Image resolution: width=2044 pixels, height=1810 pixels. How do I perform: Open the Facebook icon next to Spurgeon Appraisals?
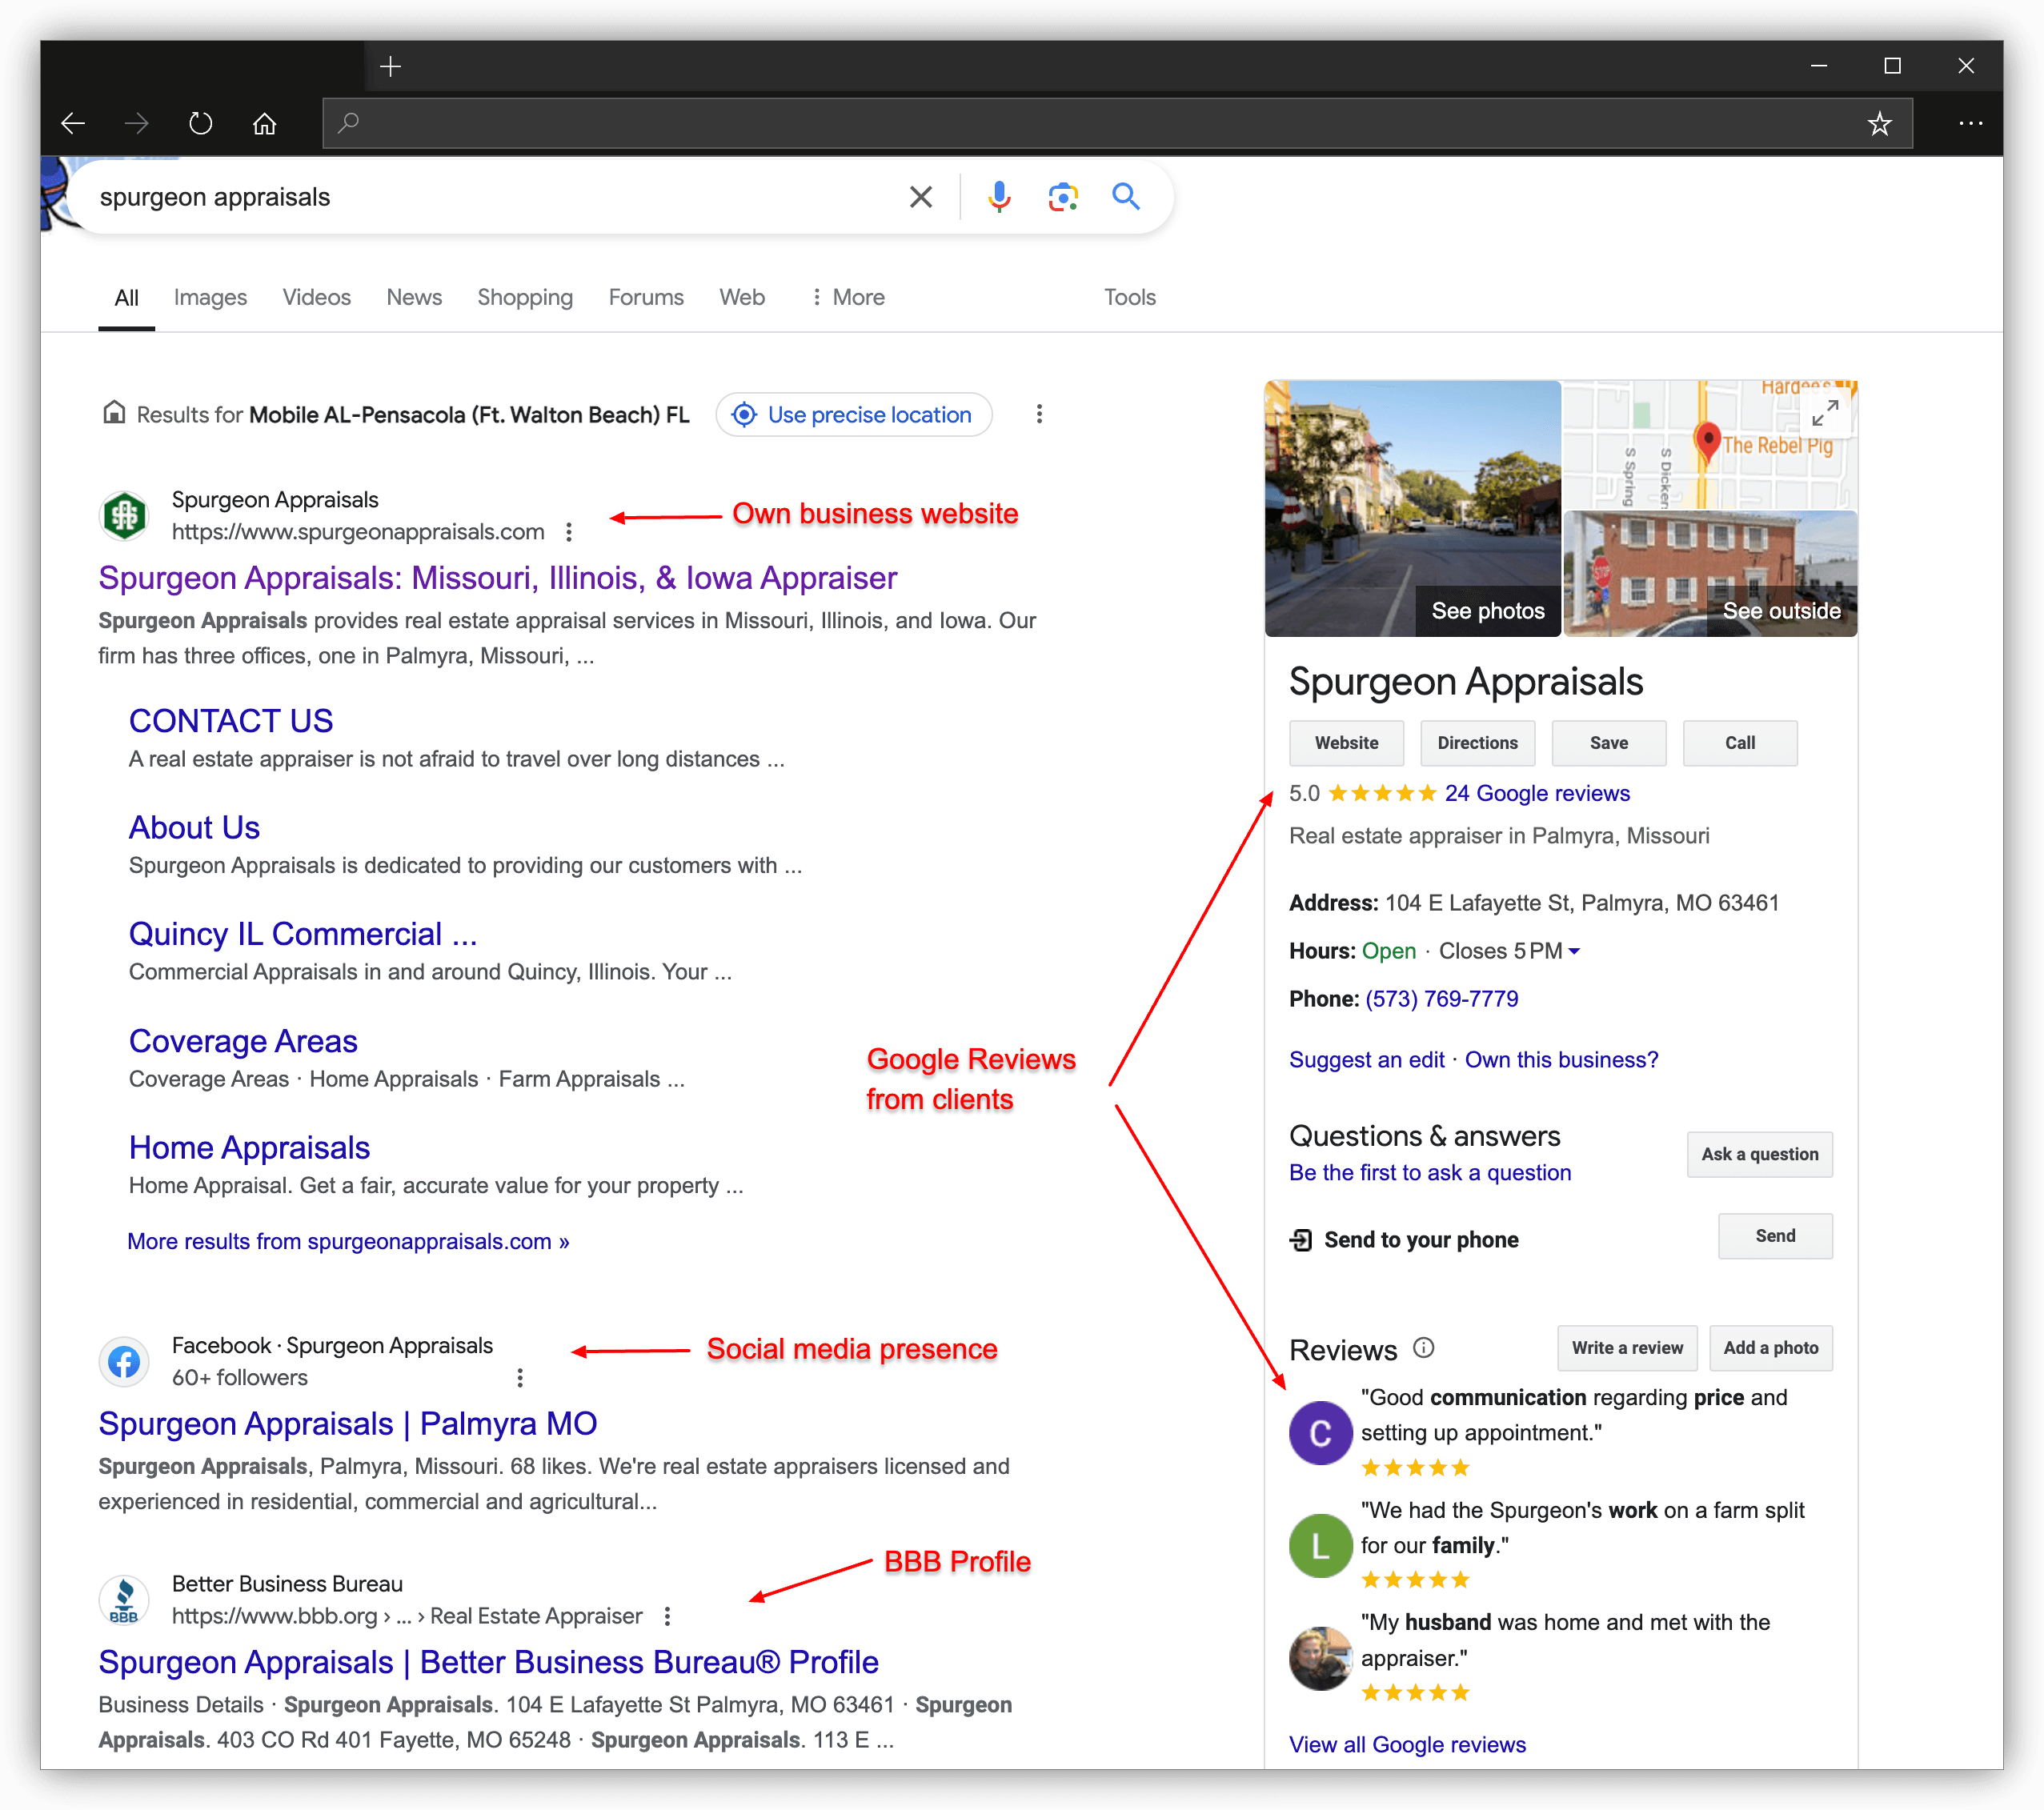124,1361
